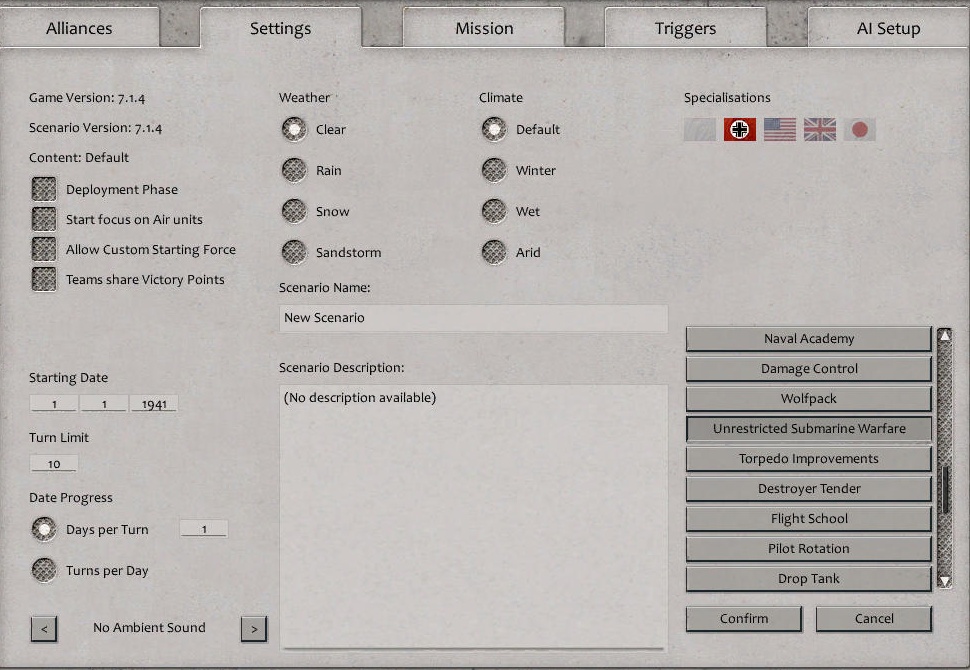
Task: Select the Japanese flag specialisation
Action: point(860,129)
